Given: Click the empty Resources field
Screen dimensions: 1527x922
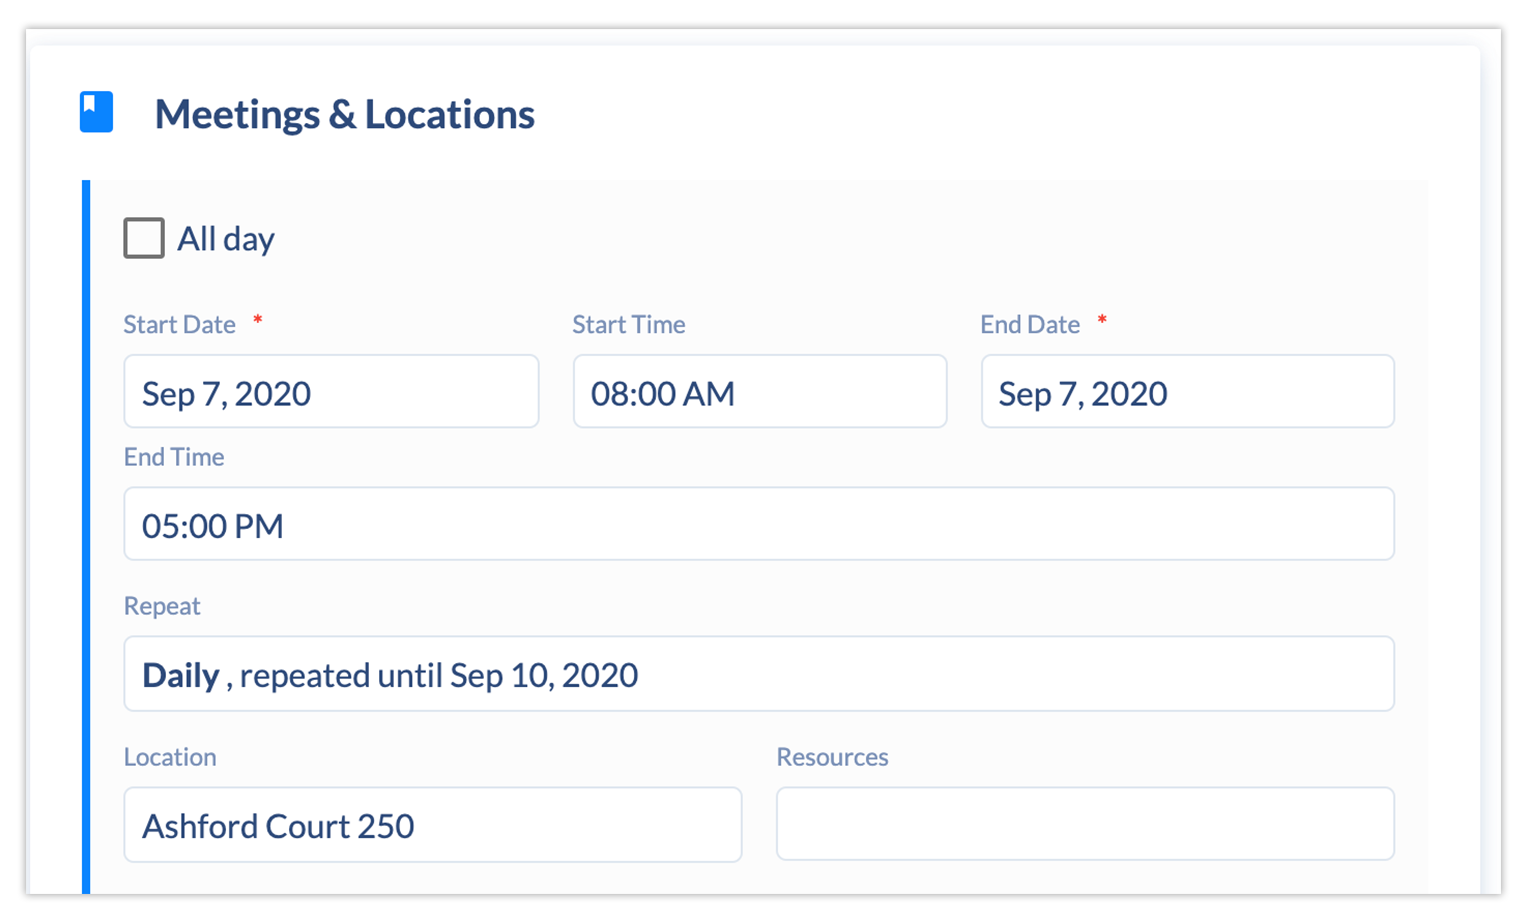Looking at the screenshot, I should click(1085, 824).
